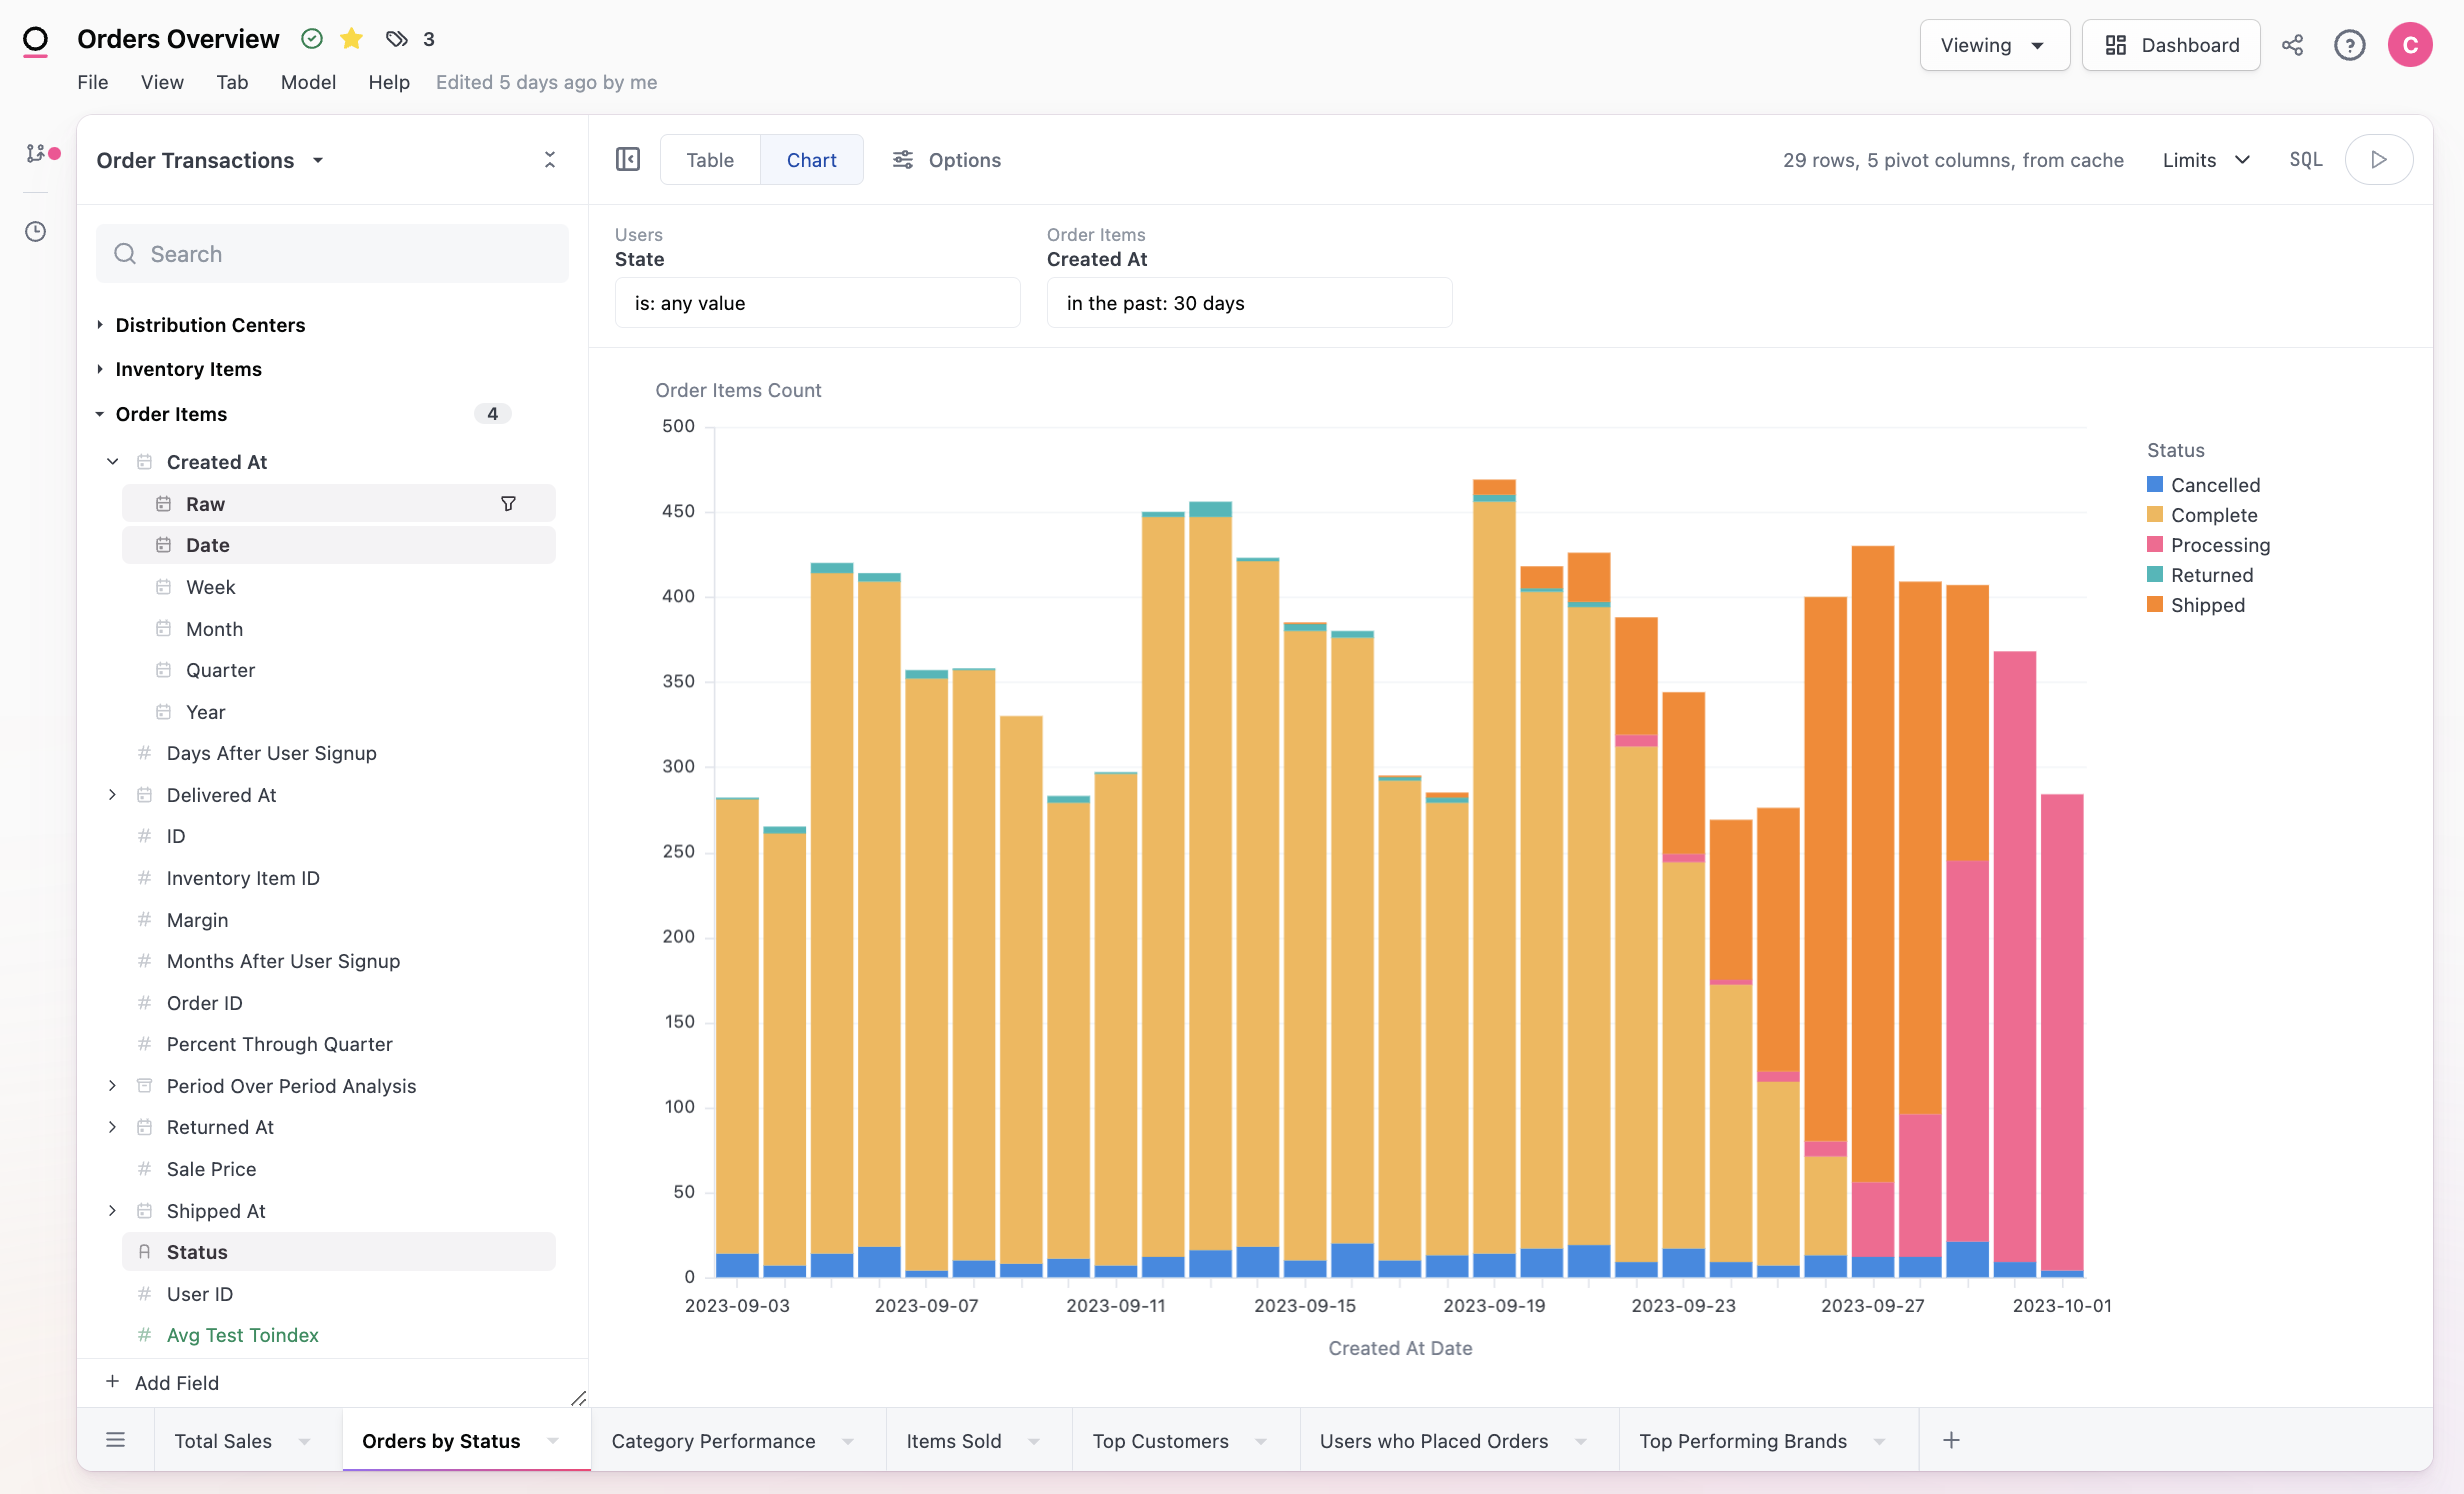Open the Viewing mode dropdown
The width and height of the screenshot is (2464, 1494).
pyautogui.click(x=1993, y=45)
